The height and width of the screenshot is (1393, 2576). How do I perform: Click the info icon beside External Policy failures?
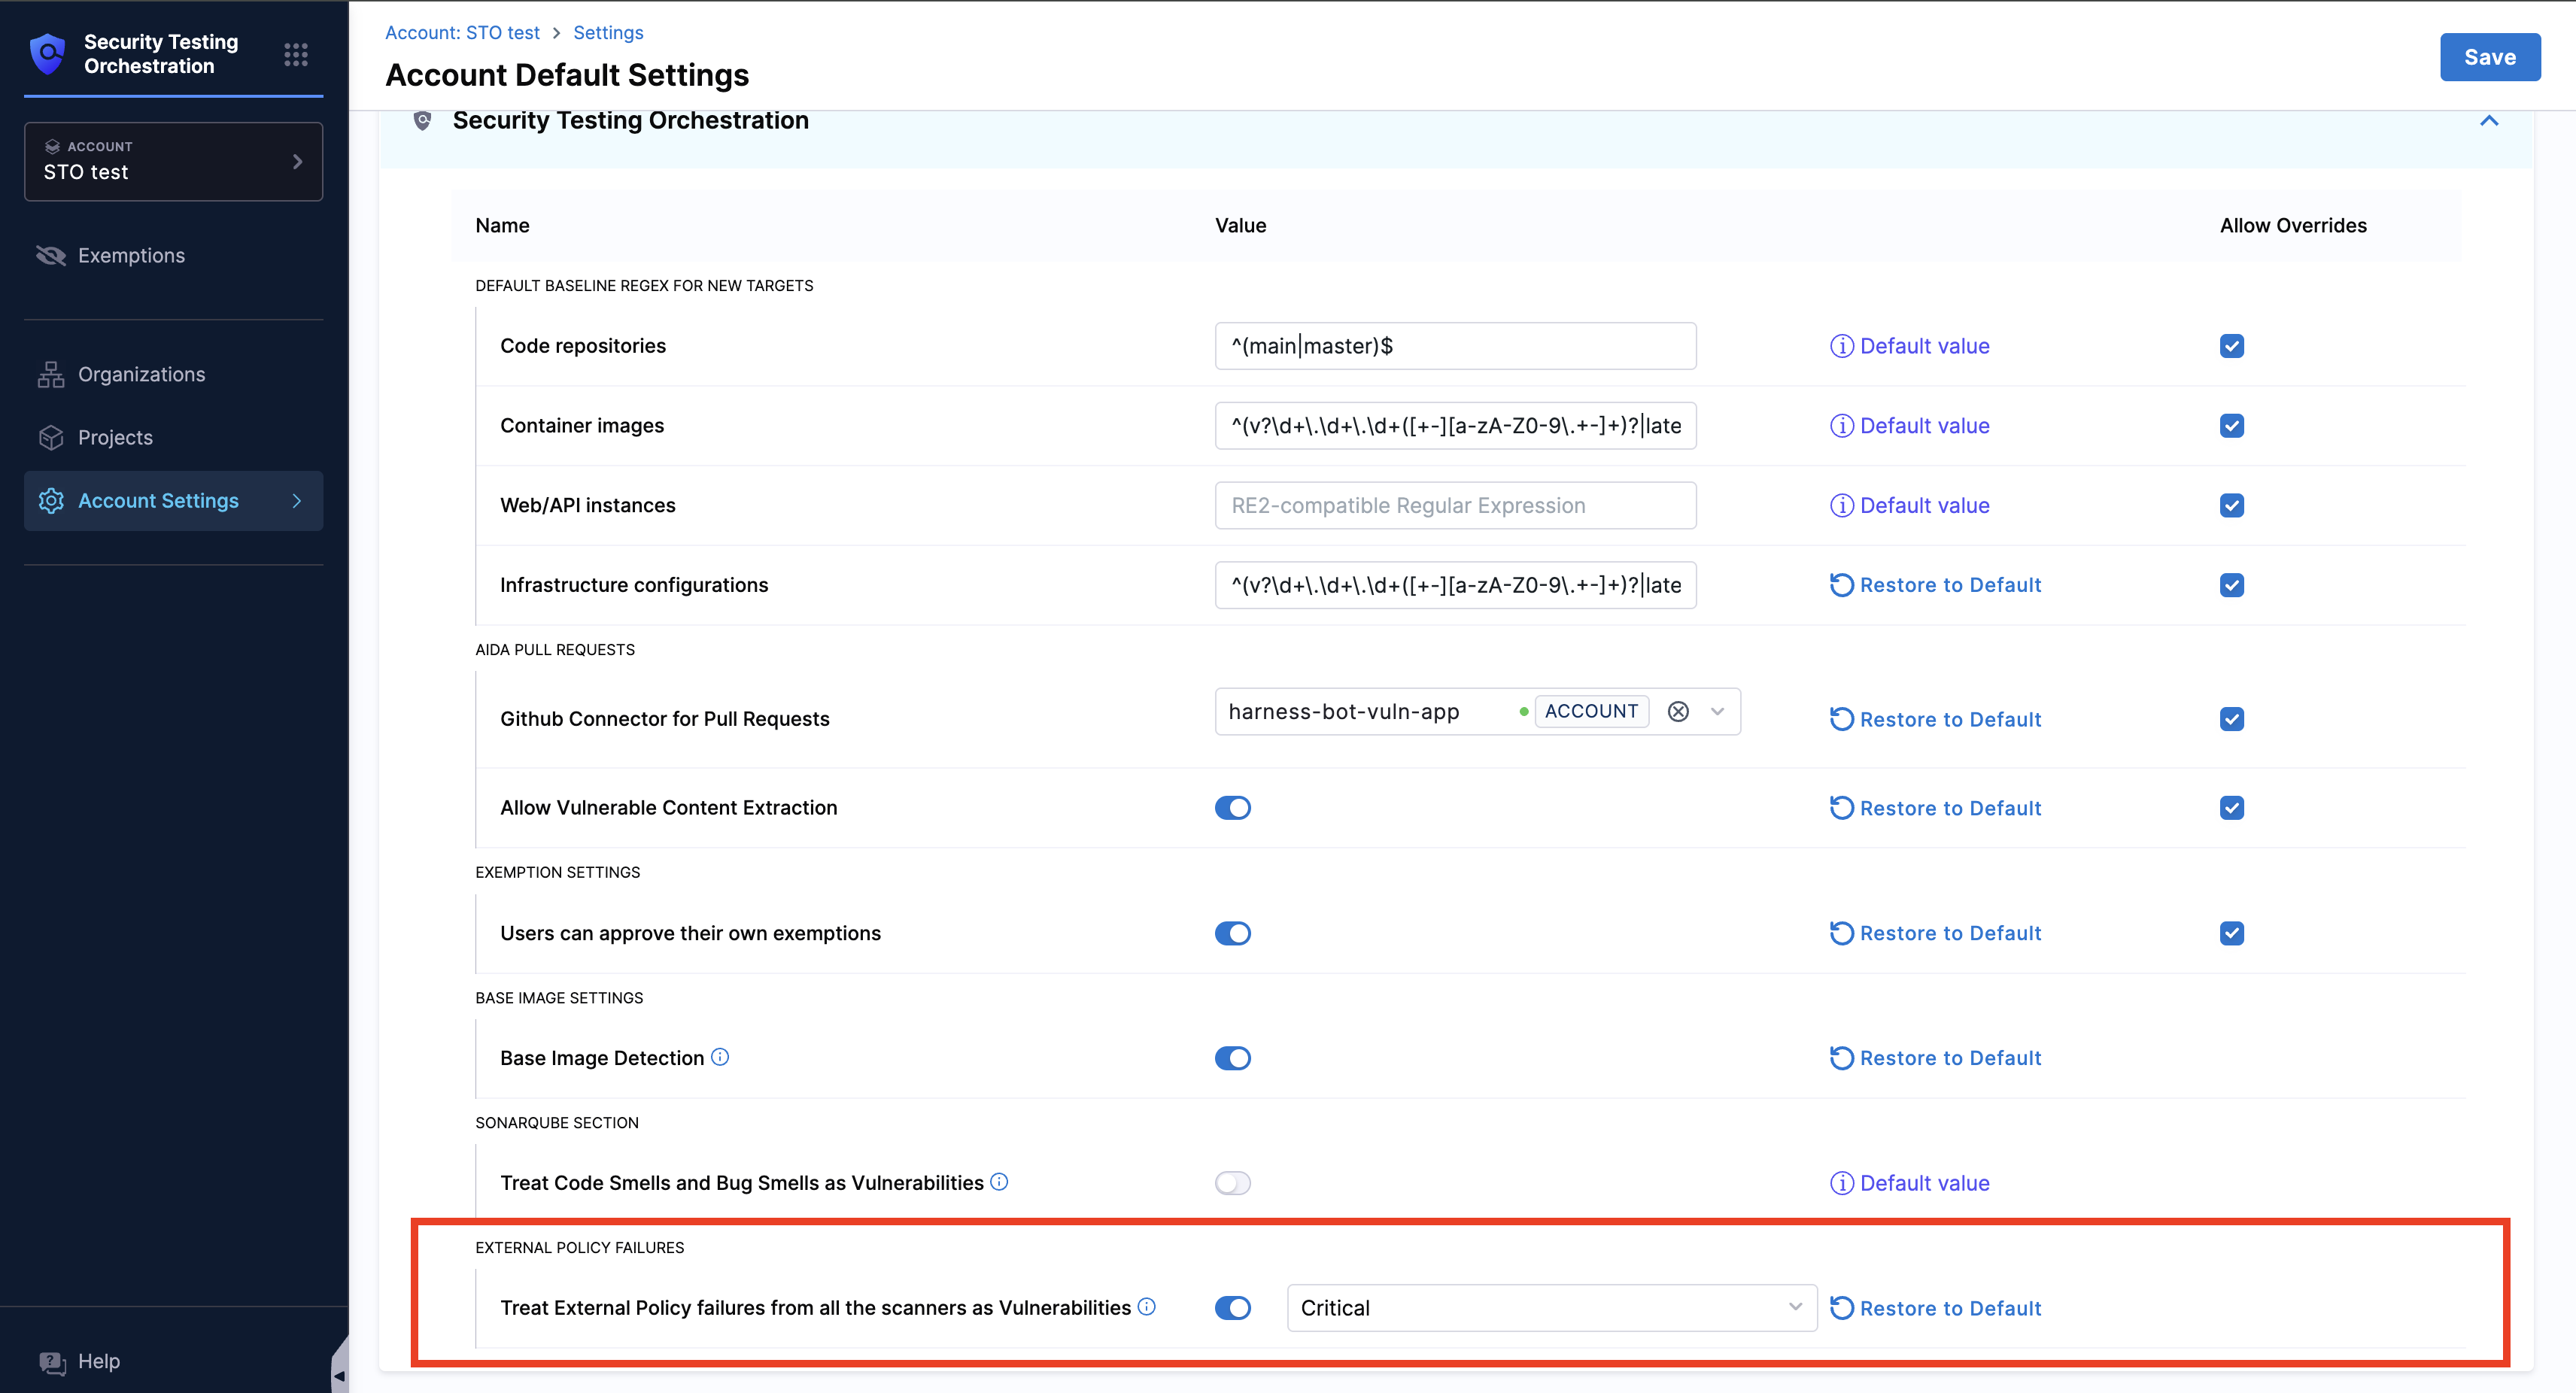point(1147,1307)
